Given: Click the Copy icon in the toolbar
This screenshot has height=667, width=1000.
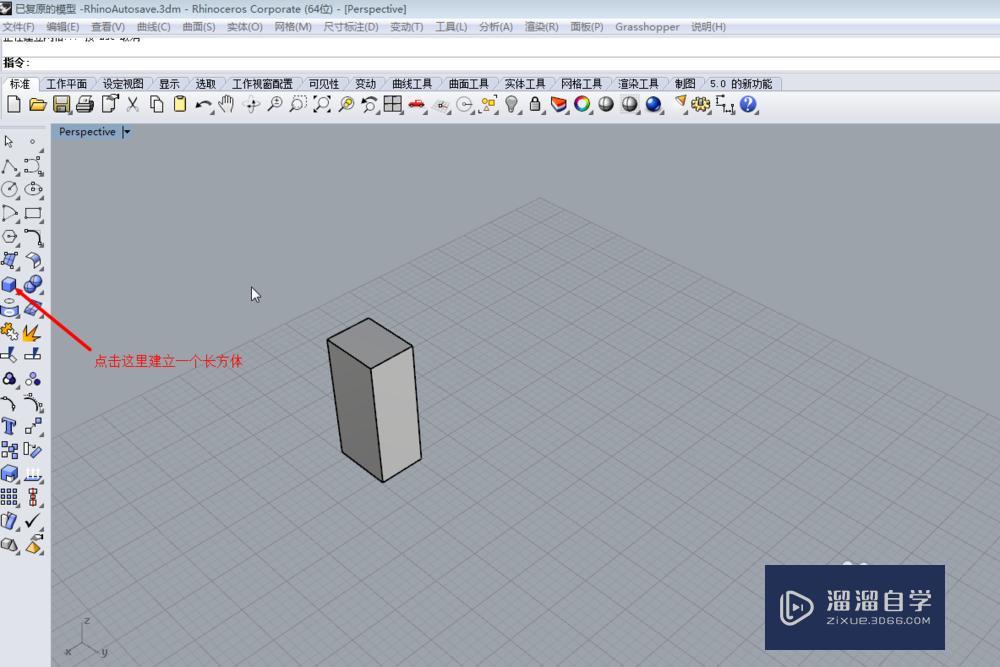Looking at the screenshot, I should click(156, 105).
